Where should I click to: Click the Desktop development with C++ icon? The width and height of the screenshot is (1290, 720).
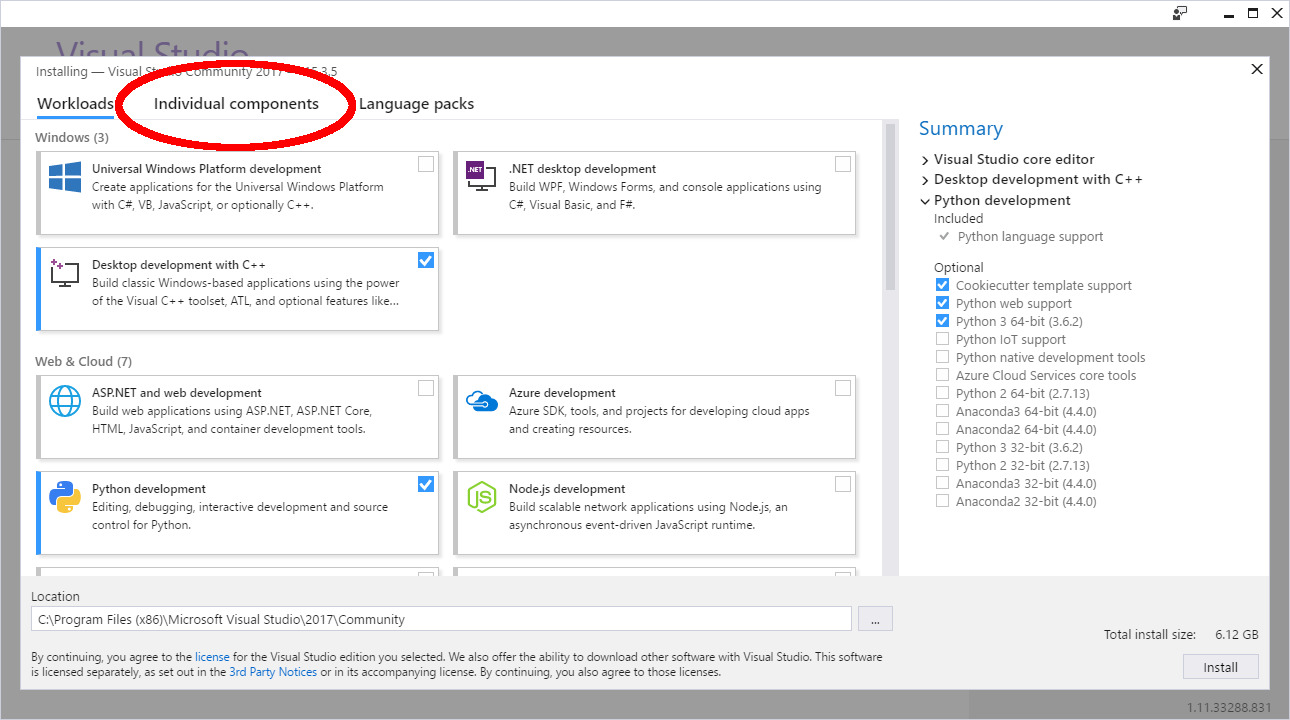[x=65, y=274]
